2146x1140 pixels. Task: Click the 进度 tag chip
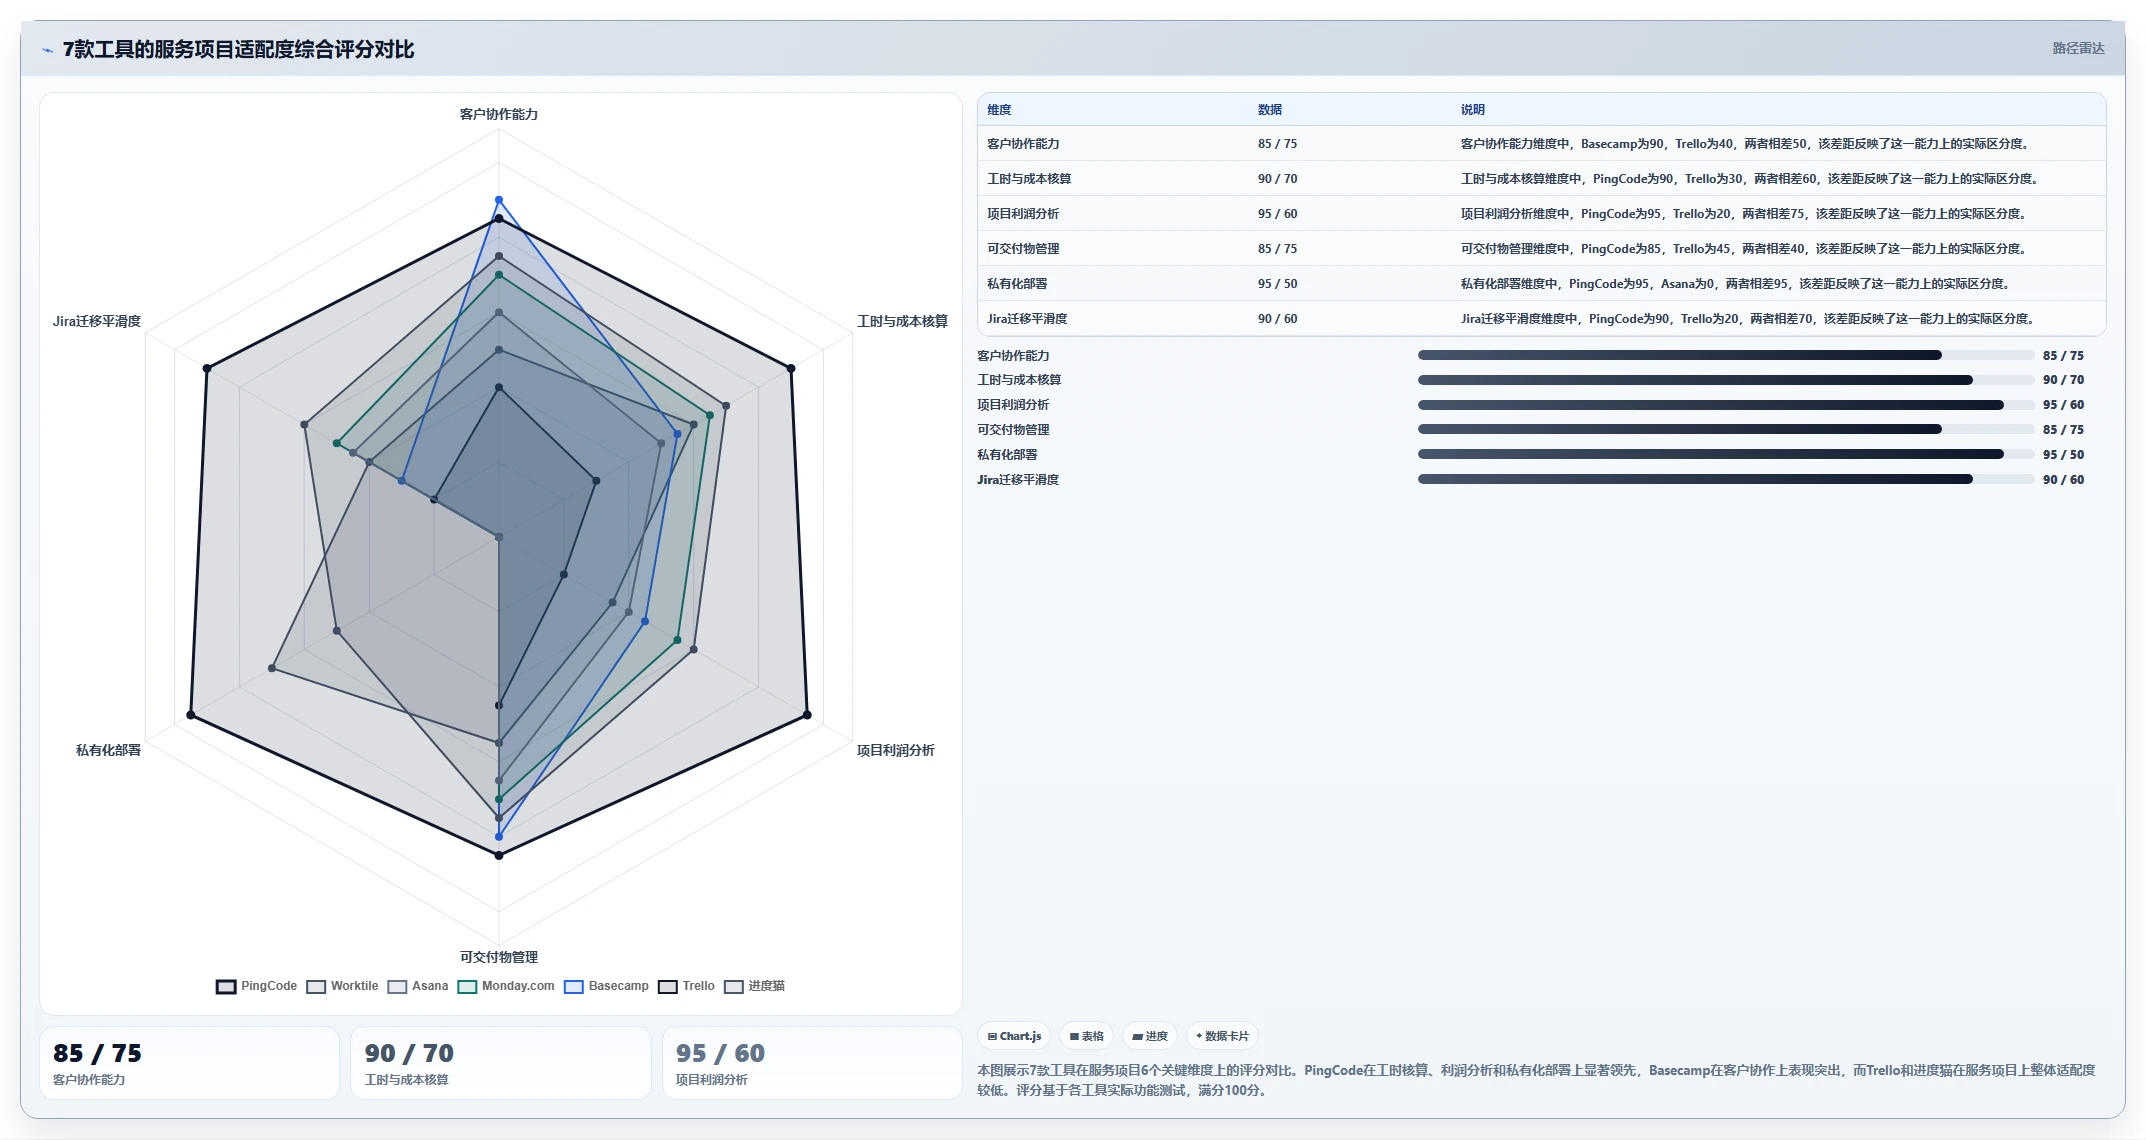[x=1150, y=1036]
